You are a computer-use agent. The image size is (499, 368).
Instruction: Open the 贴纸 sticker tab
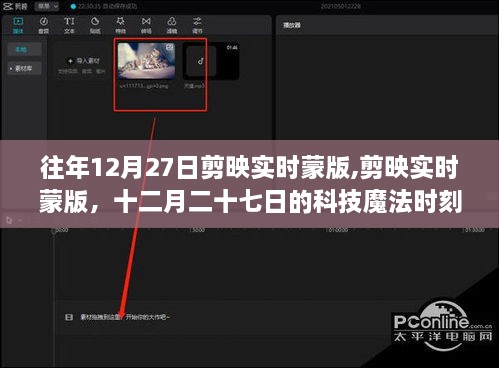95,26
